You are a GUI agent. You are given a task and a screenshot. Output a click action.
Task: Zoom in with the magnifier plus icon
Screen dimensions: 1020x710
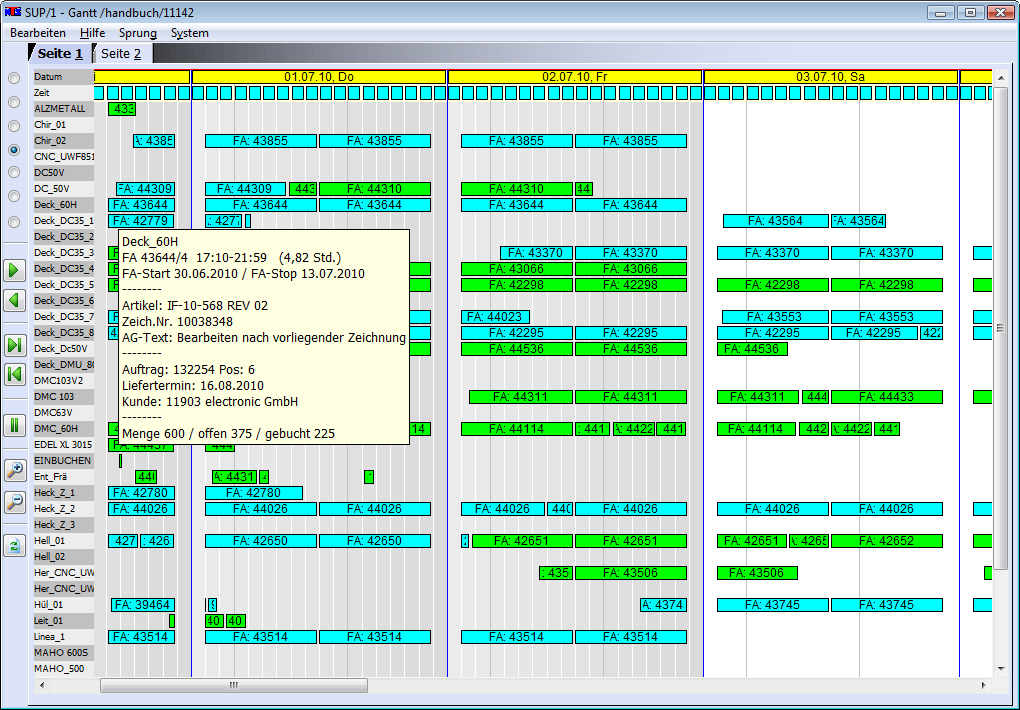[x=14, y=470]
